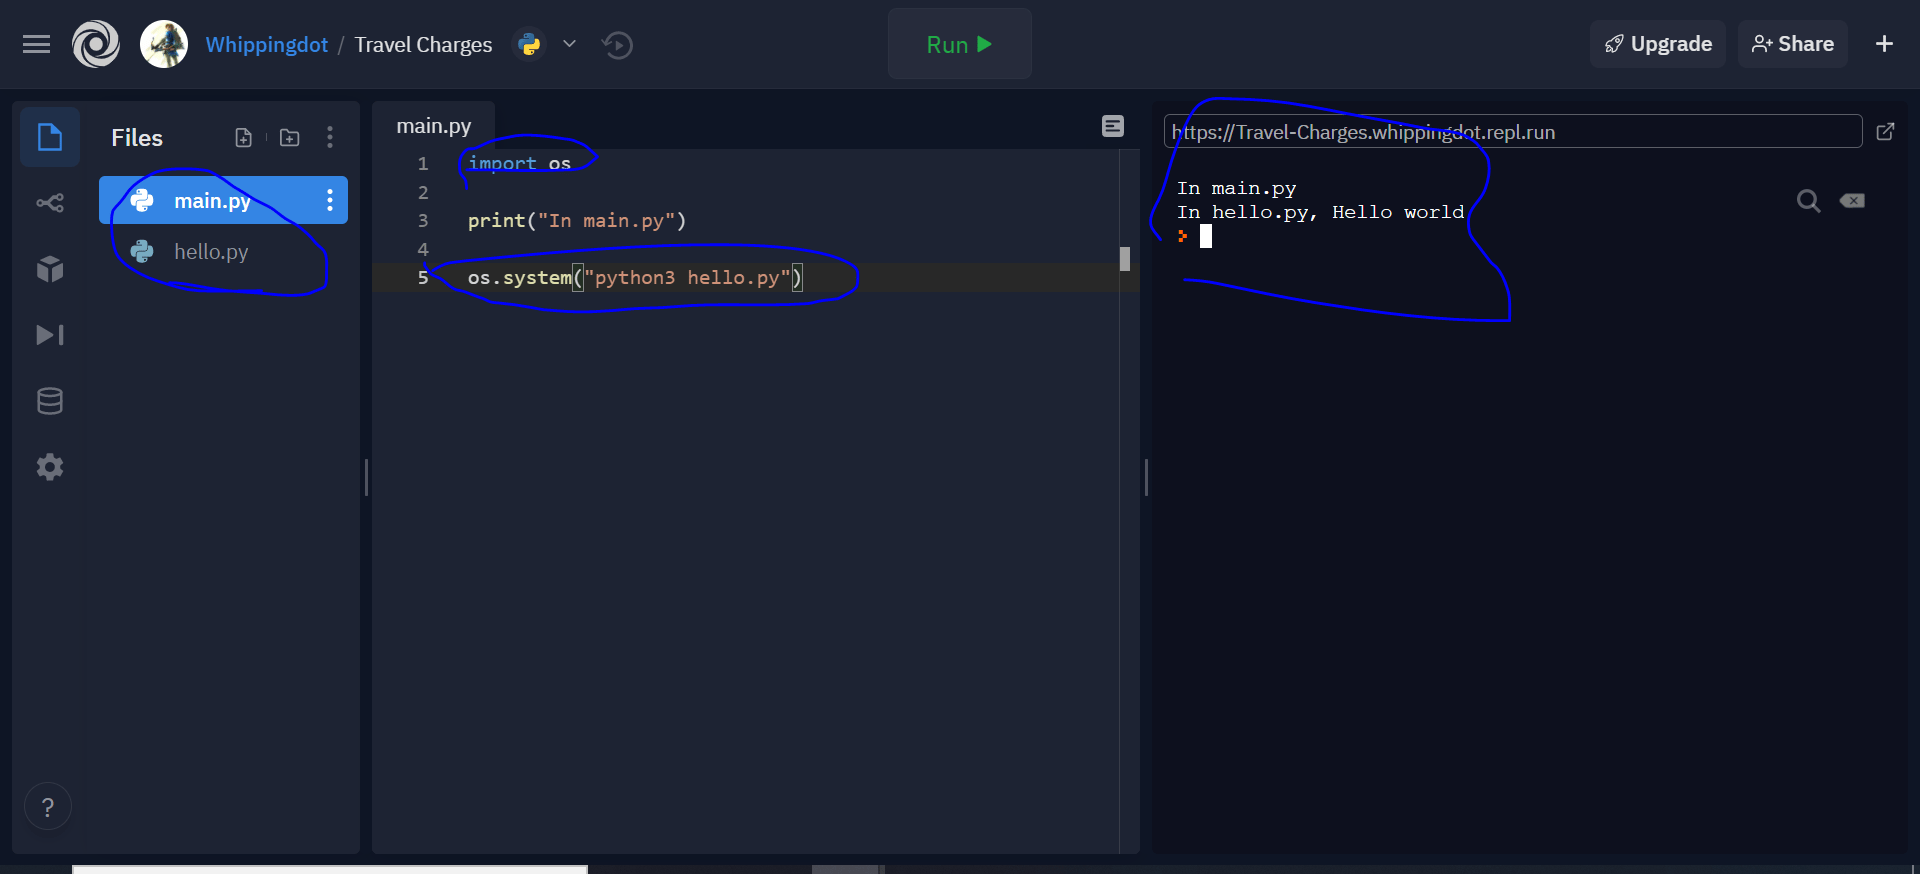Click the Travel Charges repl title
This screenshot has height=874, width=1920.
pos(423,45)
